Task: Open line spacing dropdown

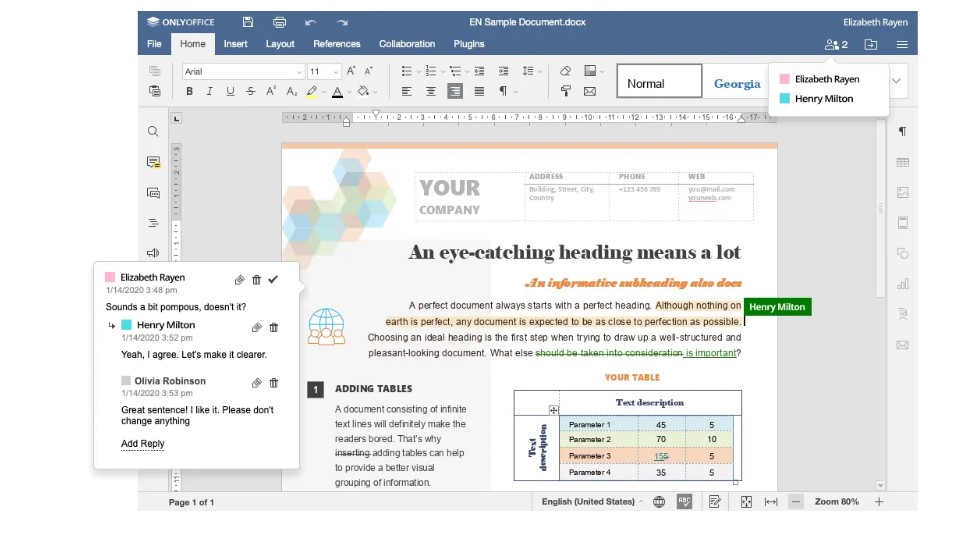Action: coord(531,71)
